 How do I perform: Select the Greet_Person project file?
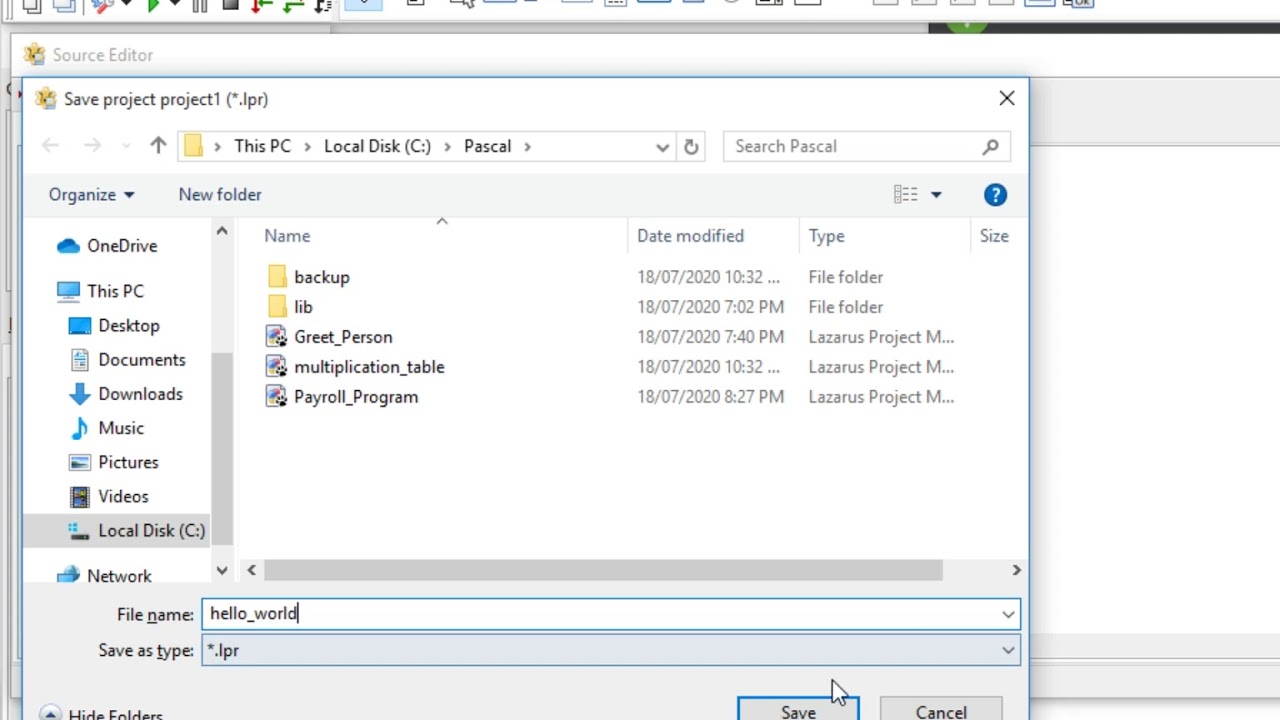[x=343, y=337]
